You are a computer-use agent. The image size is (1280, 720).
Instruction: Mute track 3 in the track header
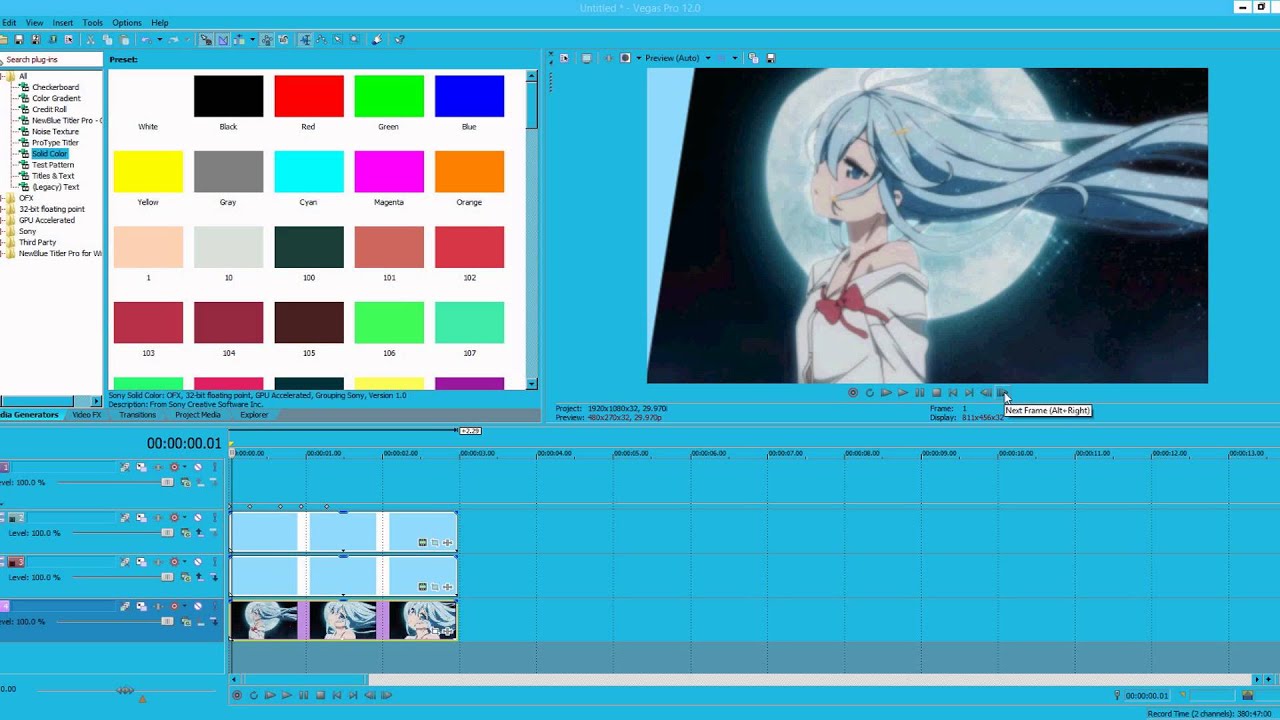click(198, 562)
